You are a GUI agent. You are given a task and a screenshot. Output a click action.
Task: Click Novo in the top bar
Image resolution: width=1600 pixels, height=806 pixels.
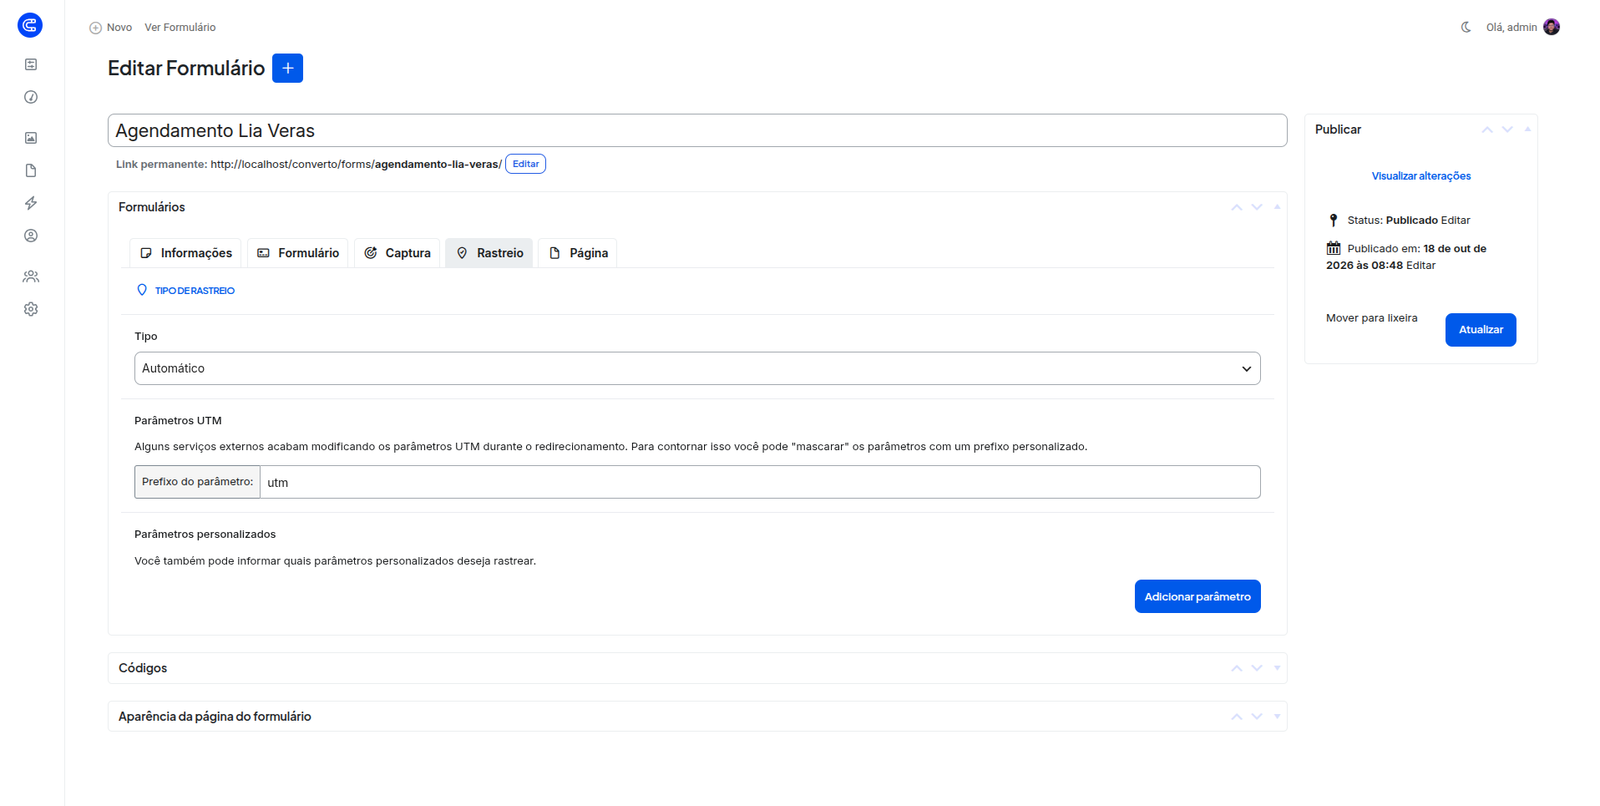click(x=111, y=27)
